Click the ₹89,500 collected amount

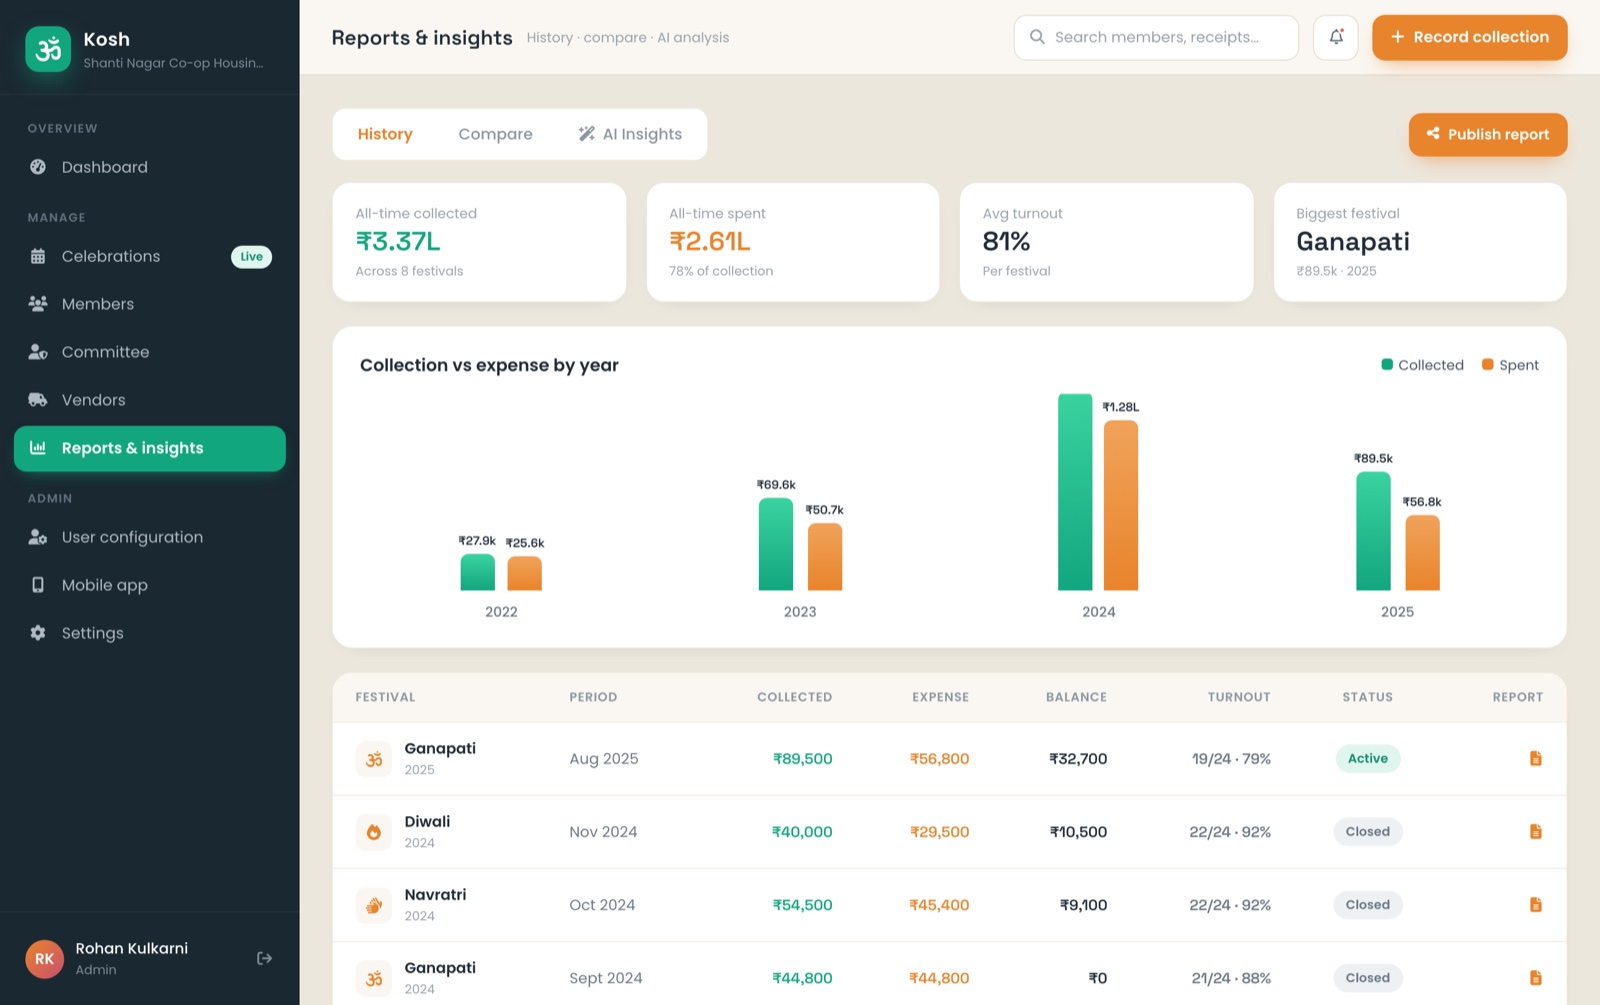click(x=802, y=759)
